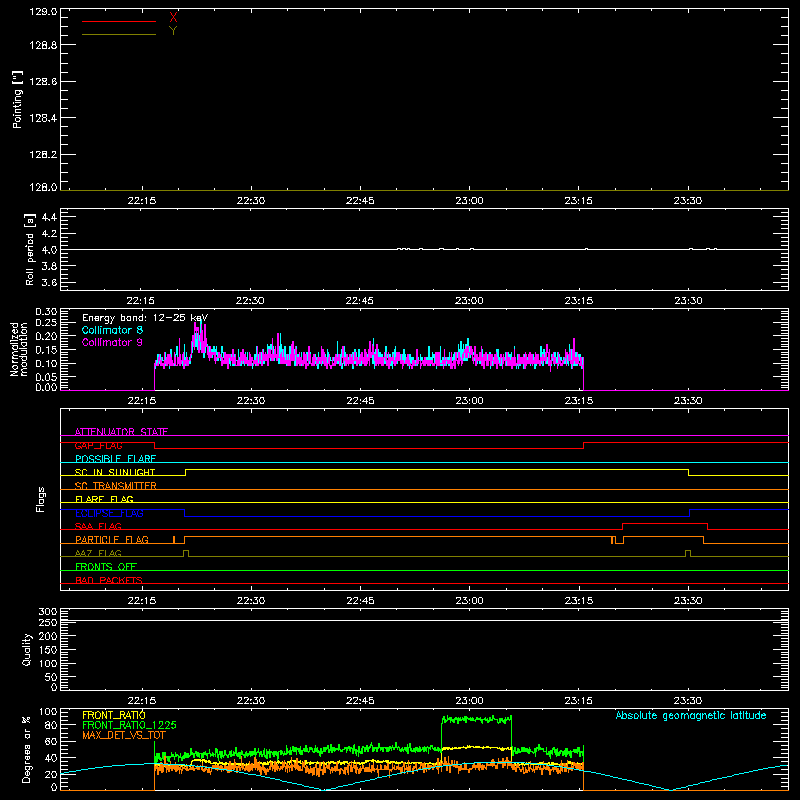The width and height of the screenshot is (800, 800).
Task: Select the red X legend line sample
Action: coord(119,21)
